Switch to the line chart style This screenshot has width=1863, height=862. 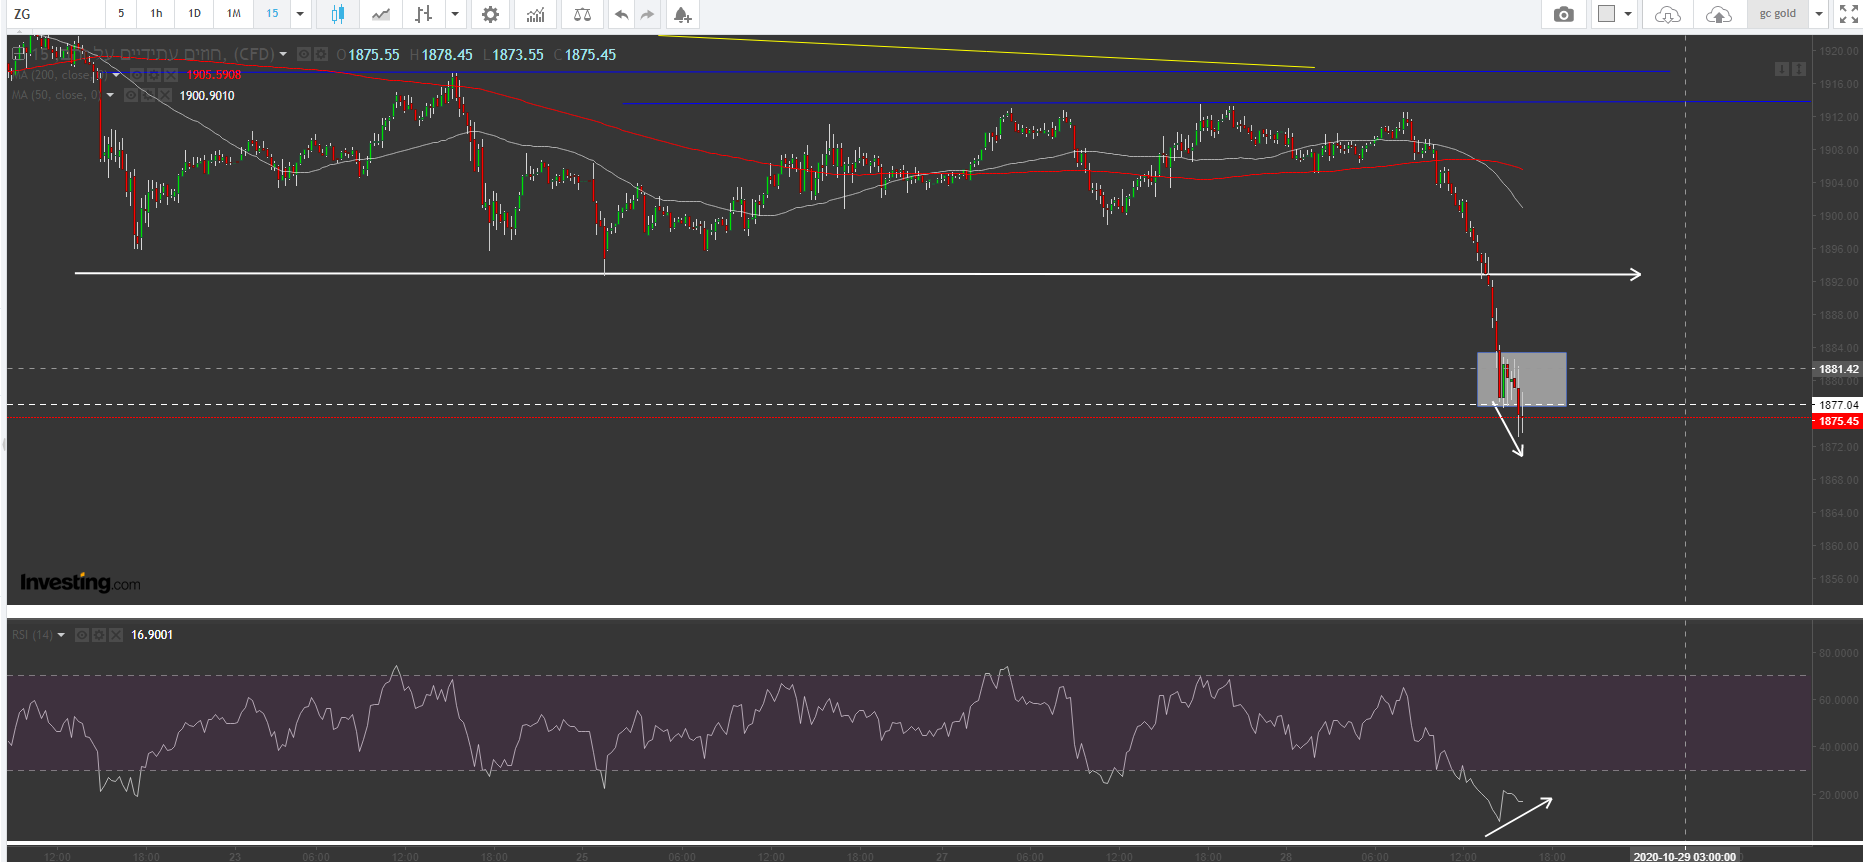[381, 14]
